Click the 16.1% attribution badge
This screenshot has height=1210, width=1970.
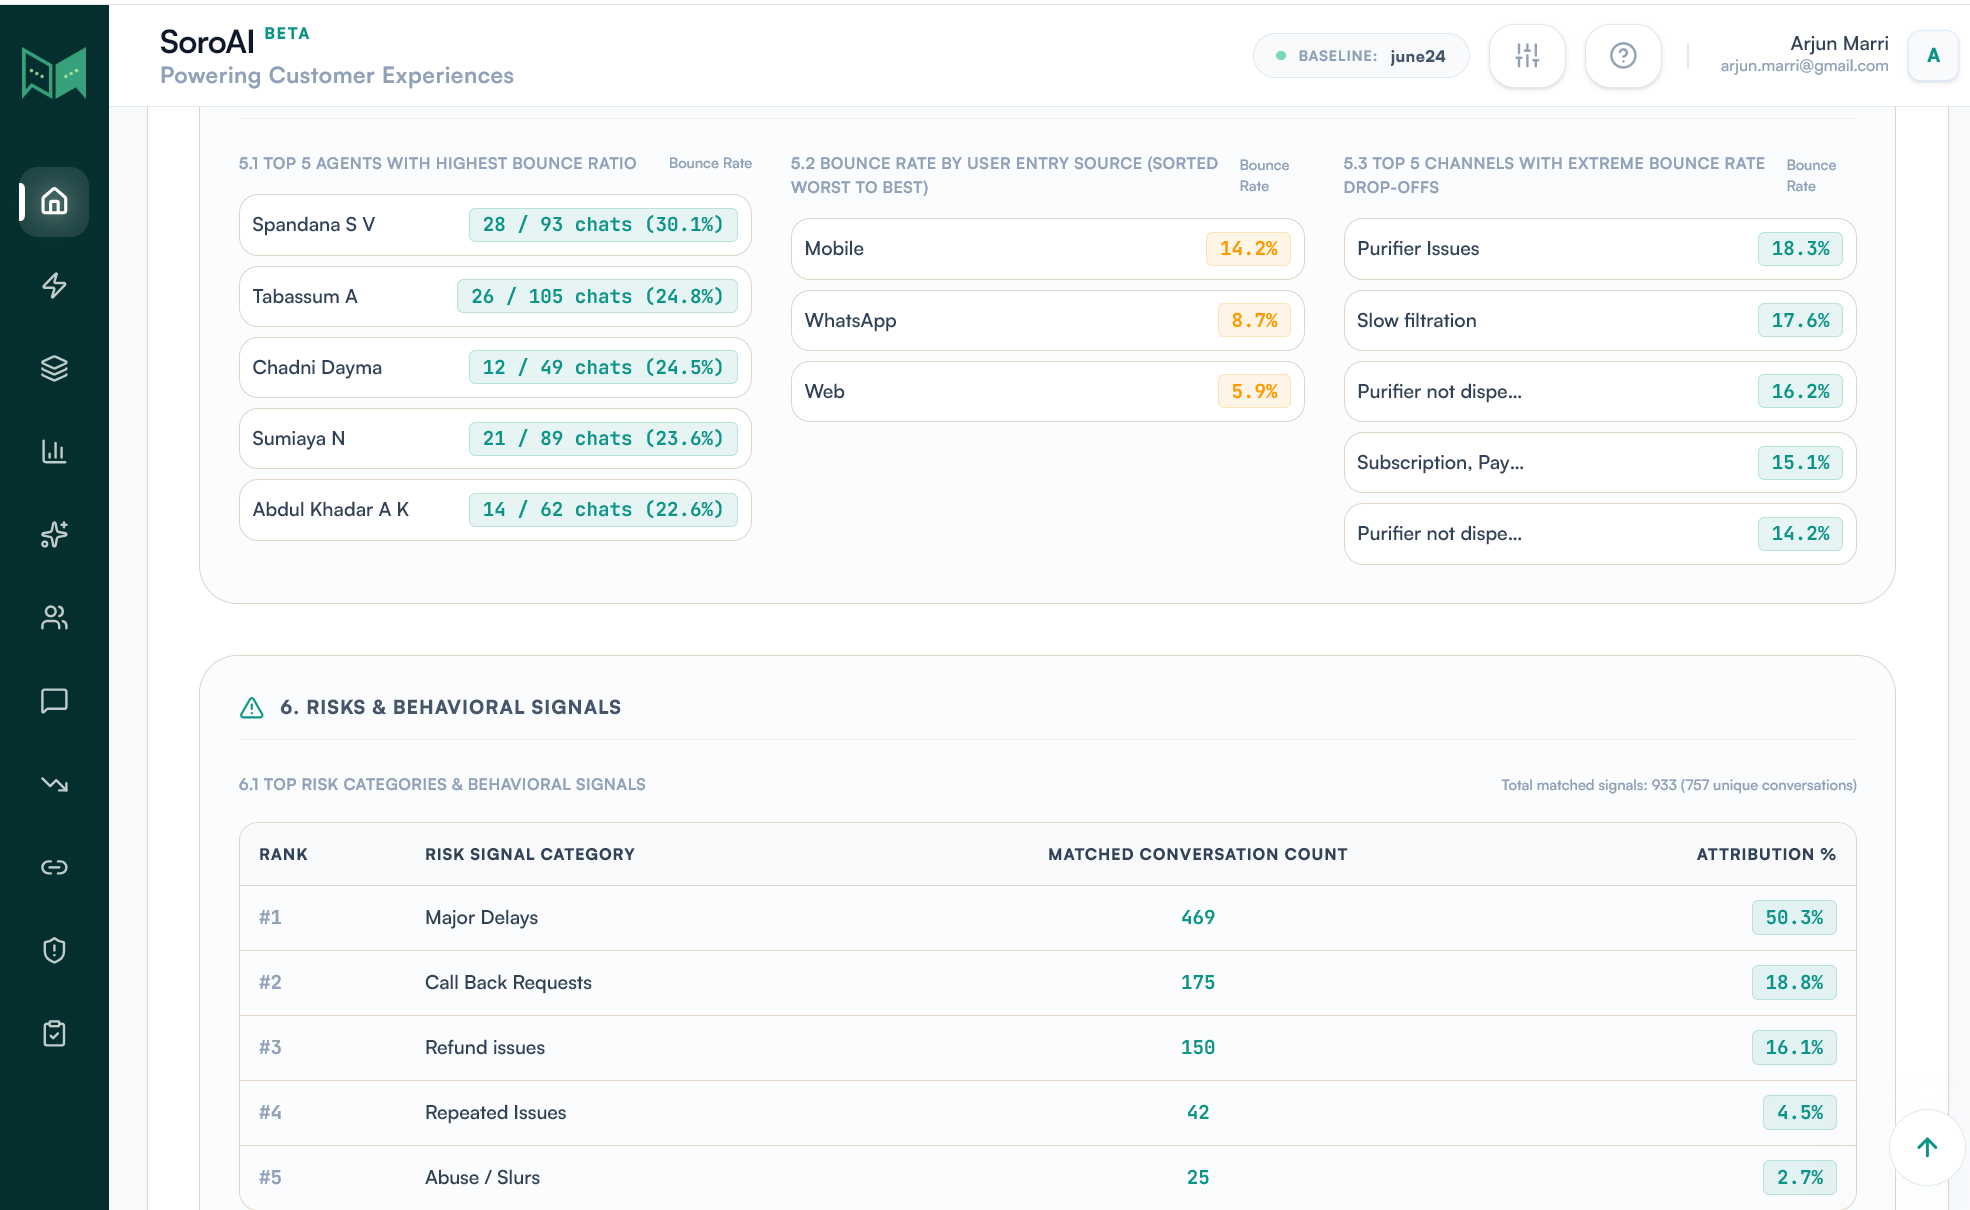tap(1794, 1048)
